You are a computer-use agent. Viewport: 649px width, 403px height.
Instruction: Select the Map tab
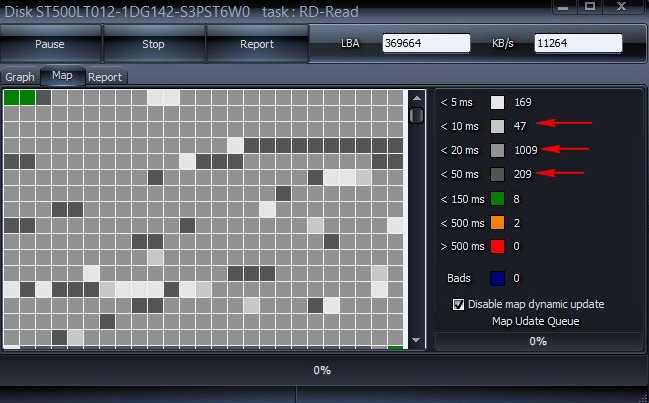tap(62, 76)
